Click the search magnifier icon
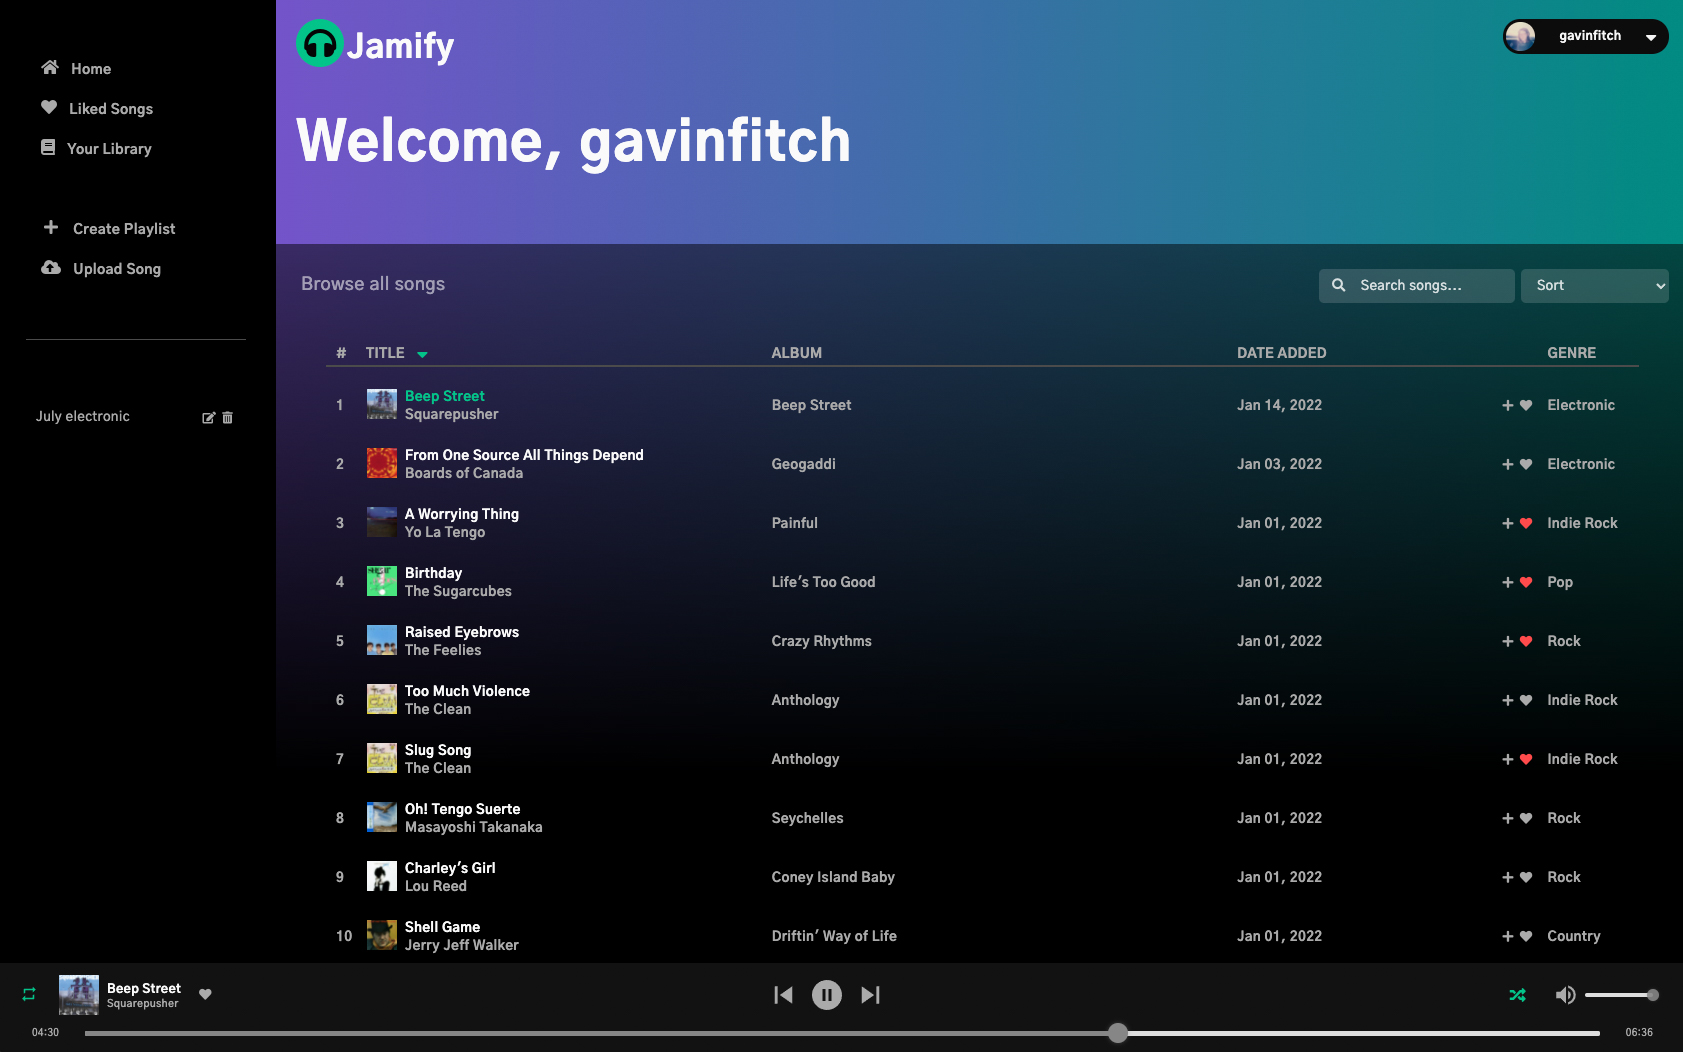 (1339, 285)
